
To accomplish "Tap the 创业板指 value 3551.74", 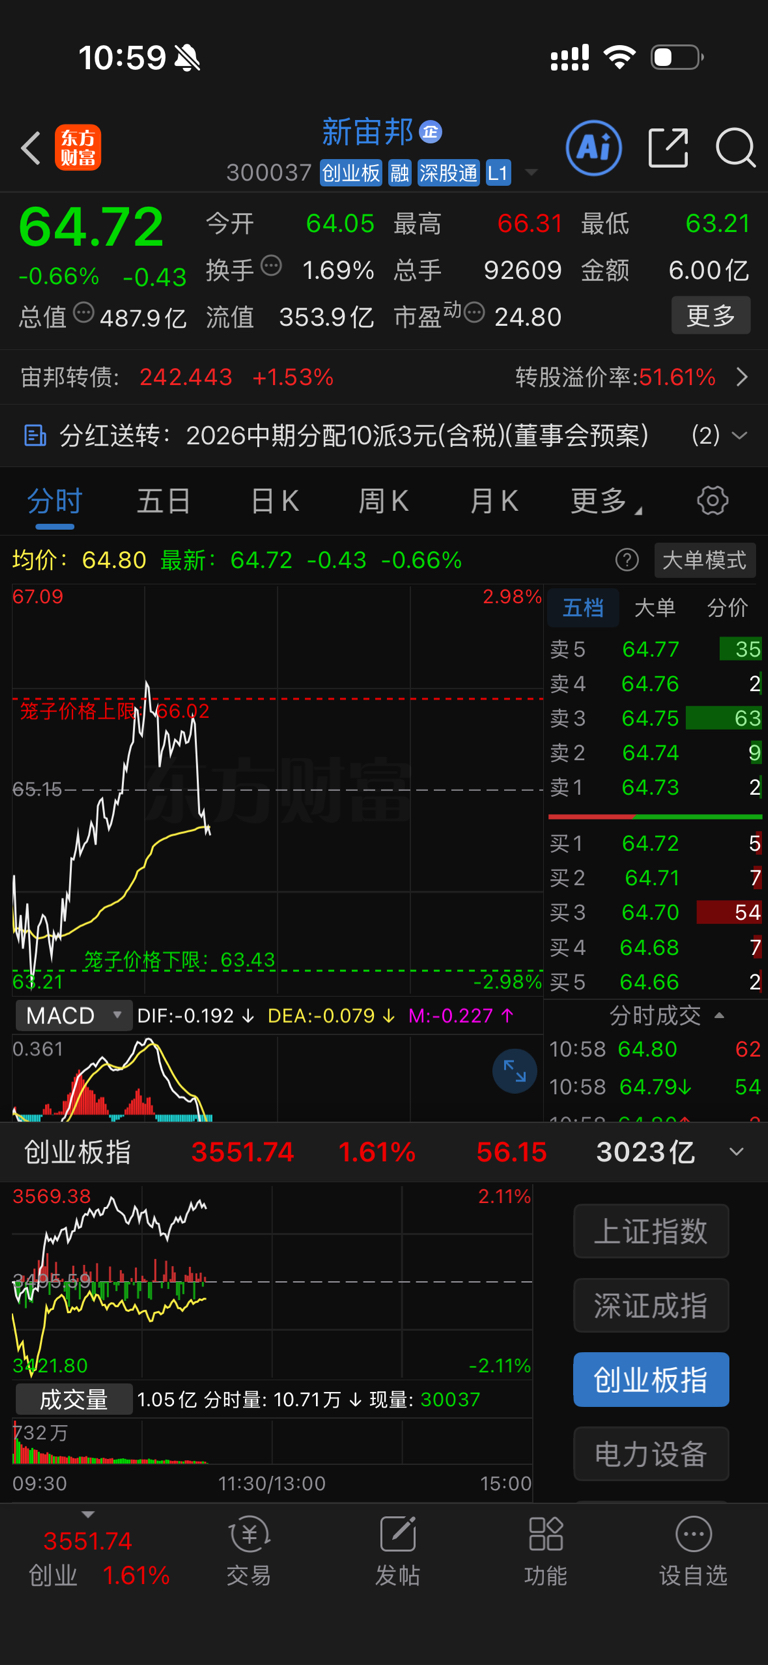I will click(242, 1152).
